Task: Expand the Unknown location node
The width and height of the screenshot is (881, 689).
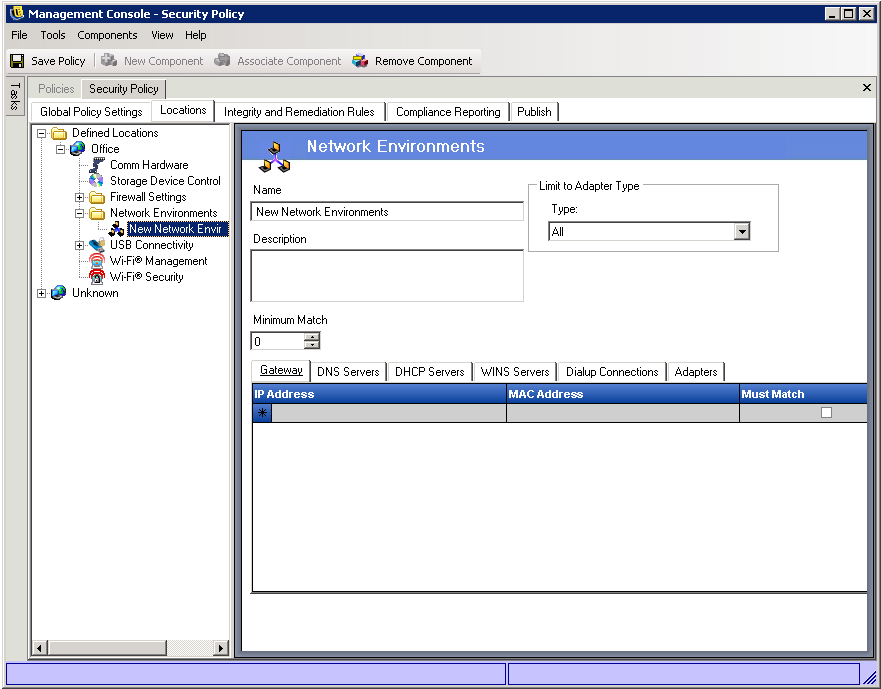Action: pyautogui.click(x=42, y=293)
